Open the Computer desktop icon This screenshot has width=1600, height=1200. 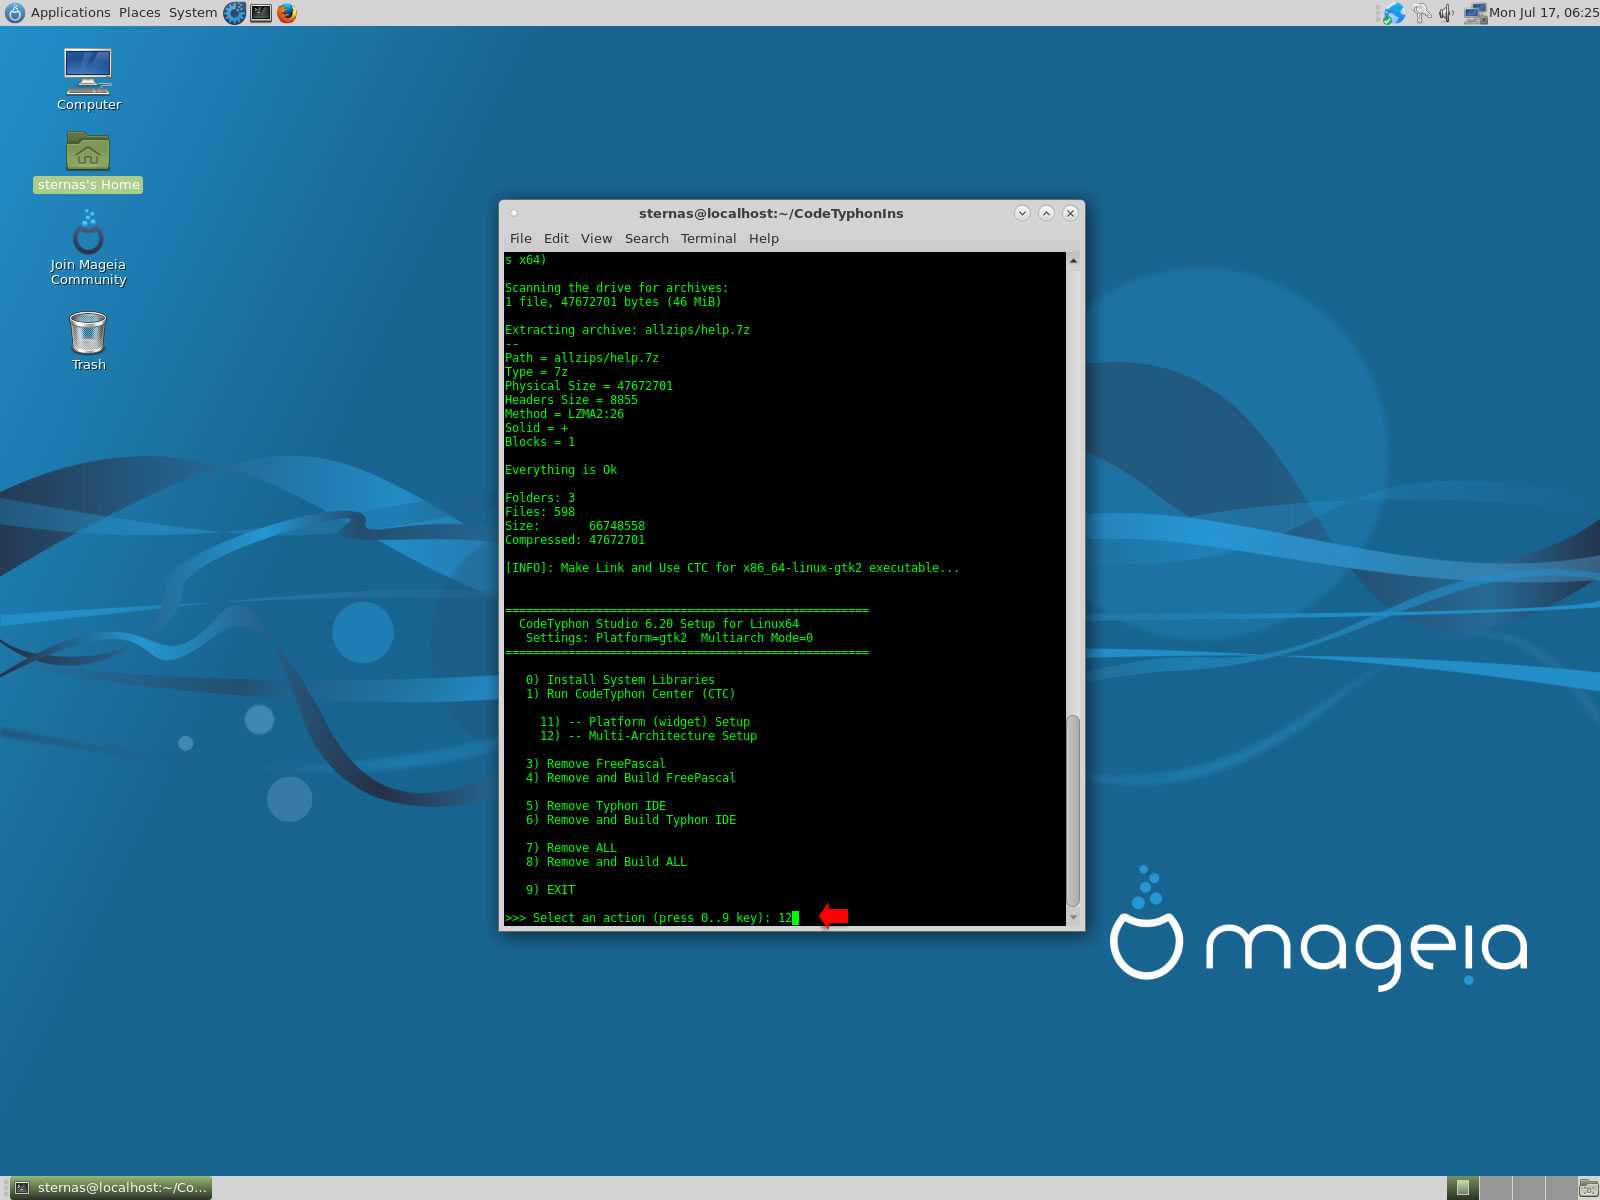pyautogui.click(x=88, y=71)
